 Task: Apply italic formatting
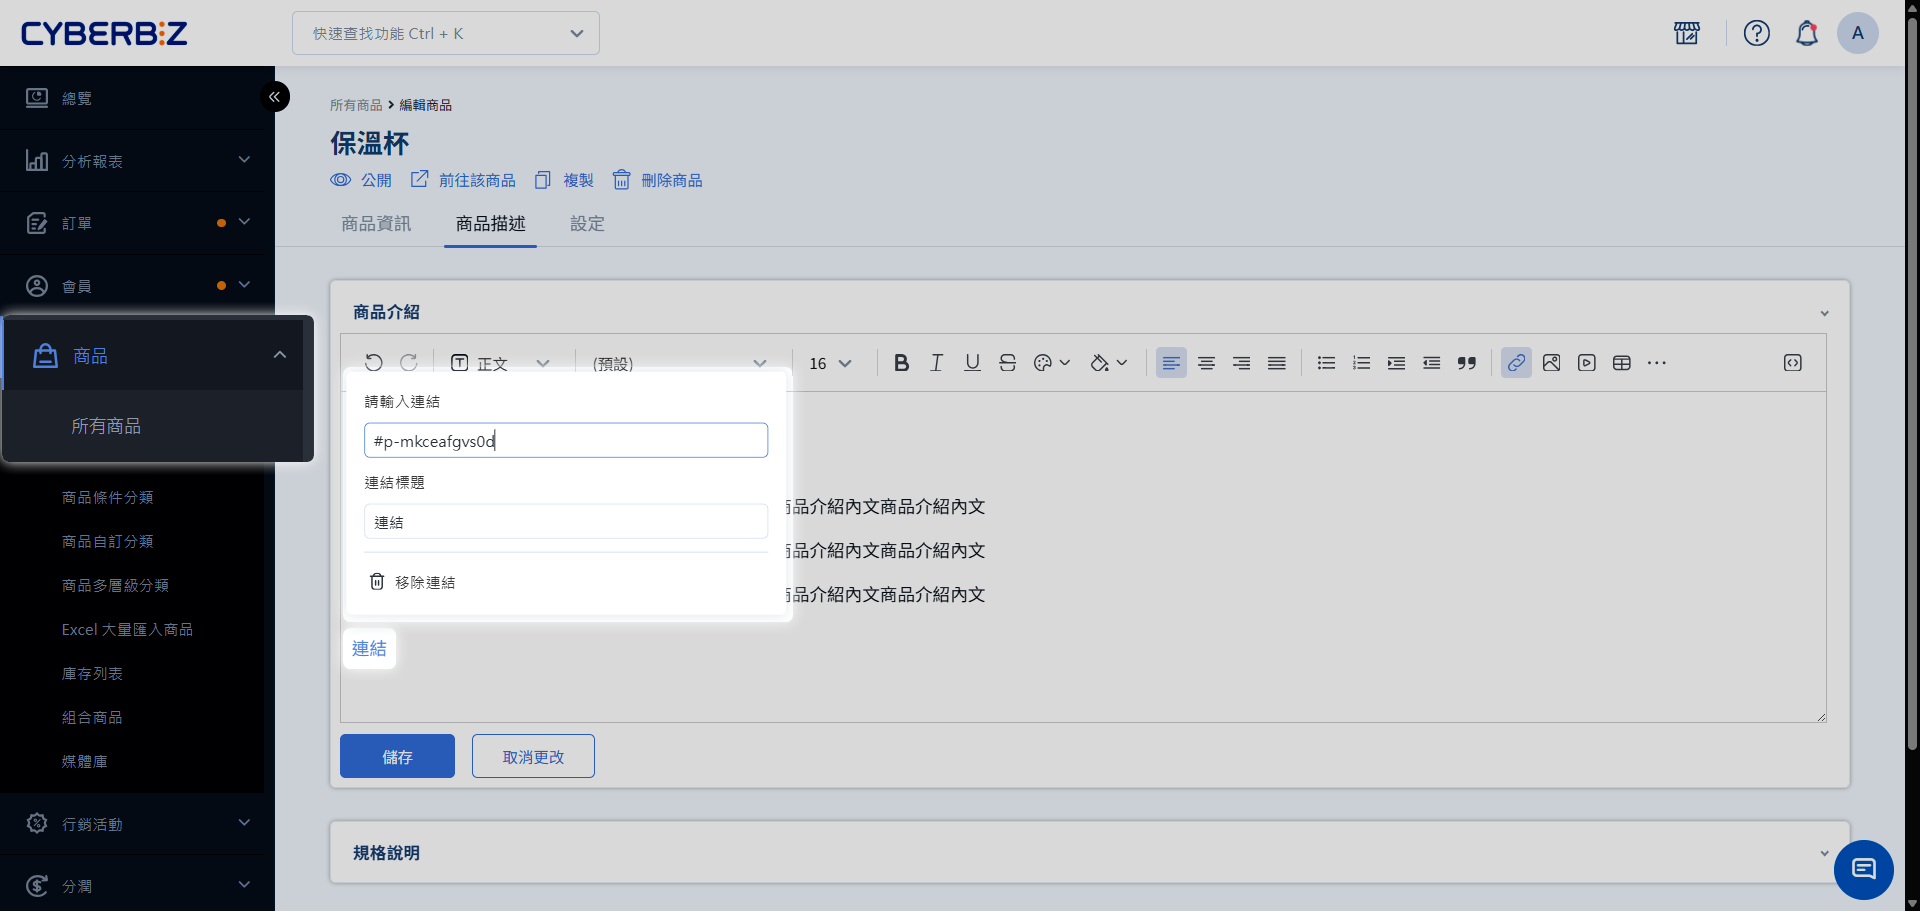click(x=936, y=363)
